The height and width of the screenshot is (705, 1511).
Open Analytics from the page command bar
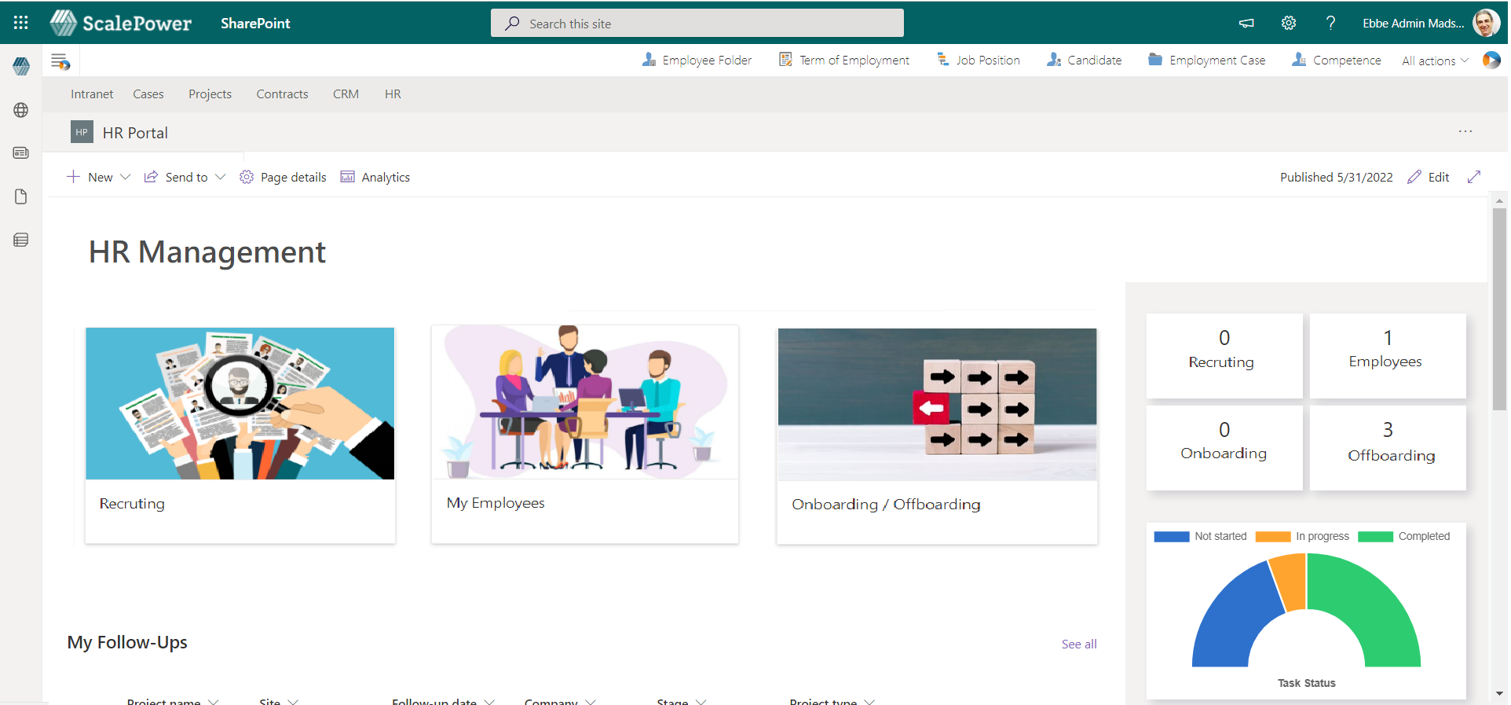pos(375,177)
